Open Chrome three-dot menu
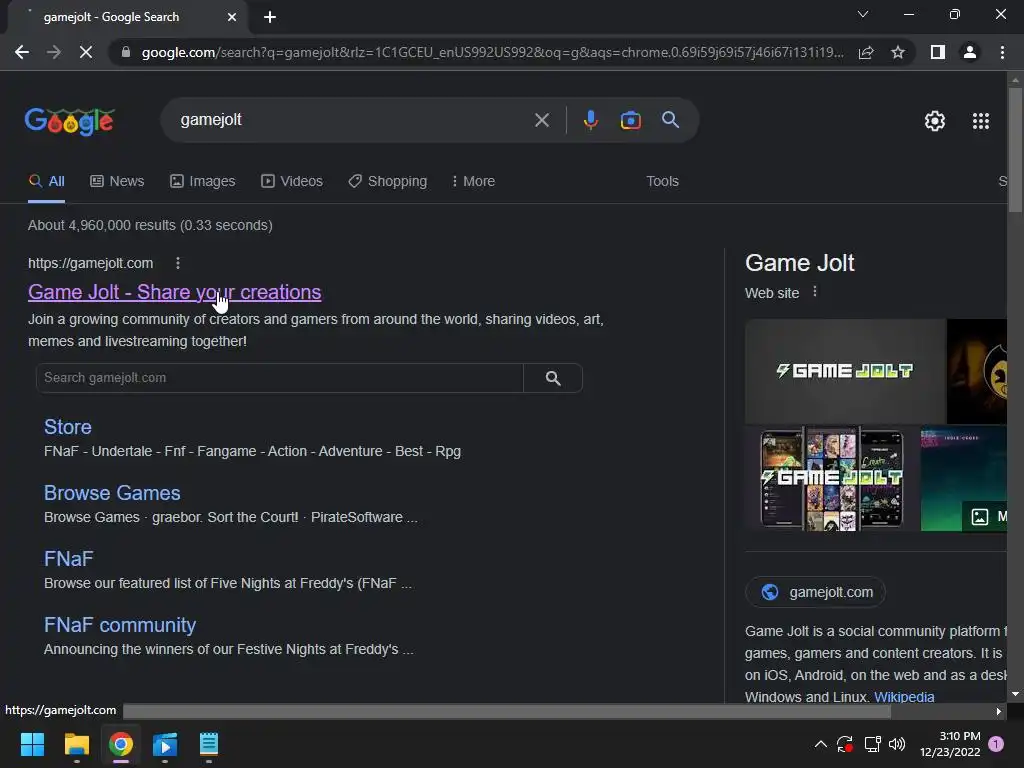Screen dimensions: 1024x768 click(1002, 52)
